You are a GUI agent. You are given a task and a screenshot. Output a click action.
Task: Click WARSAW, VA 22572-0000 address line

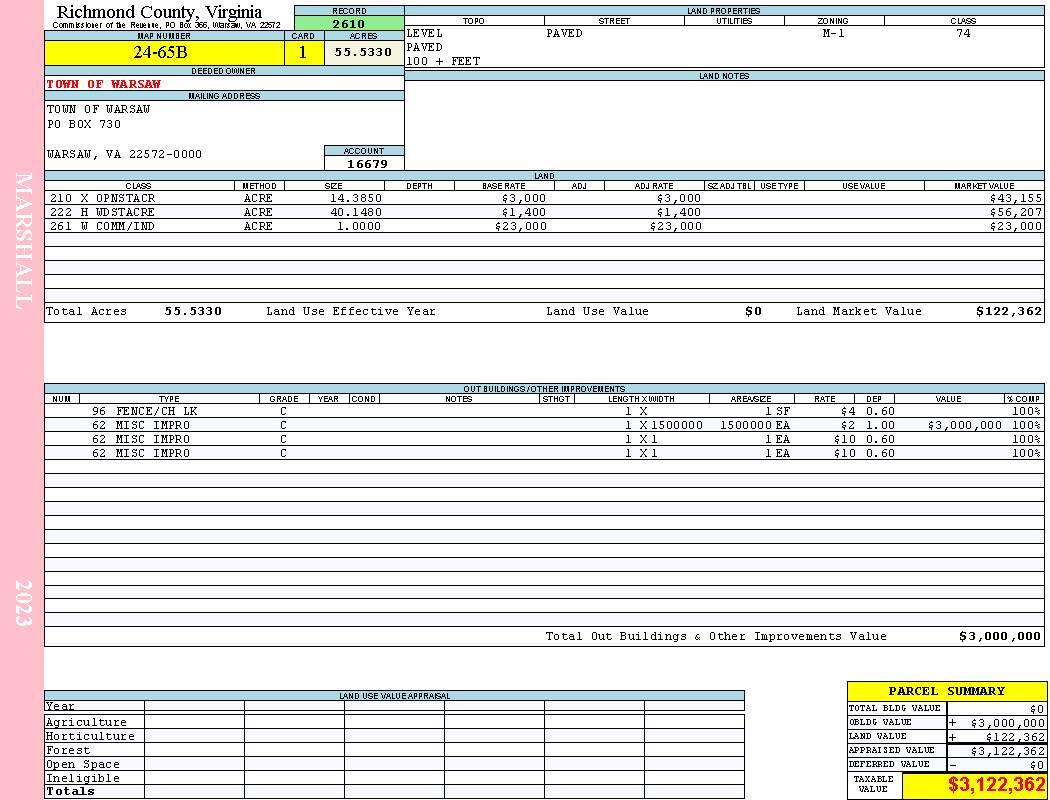click(124, 155)
